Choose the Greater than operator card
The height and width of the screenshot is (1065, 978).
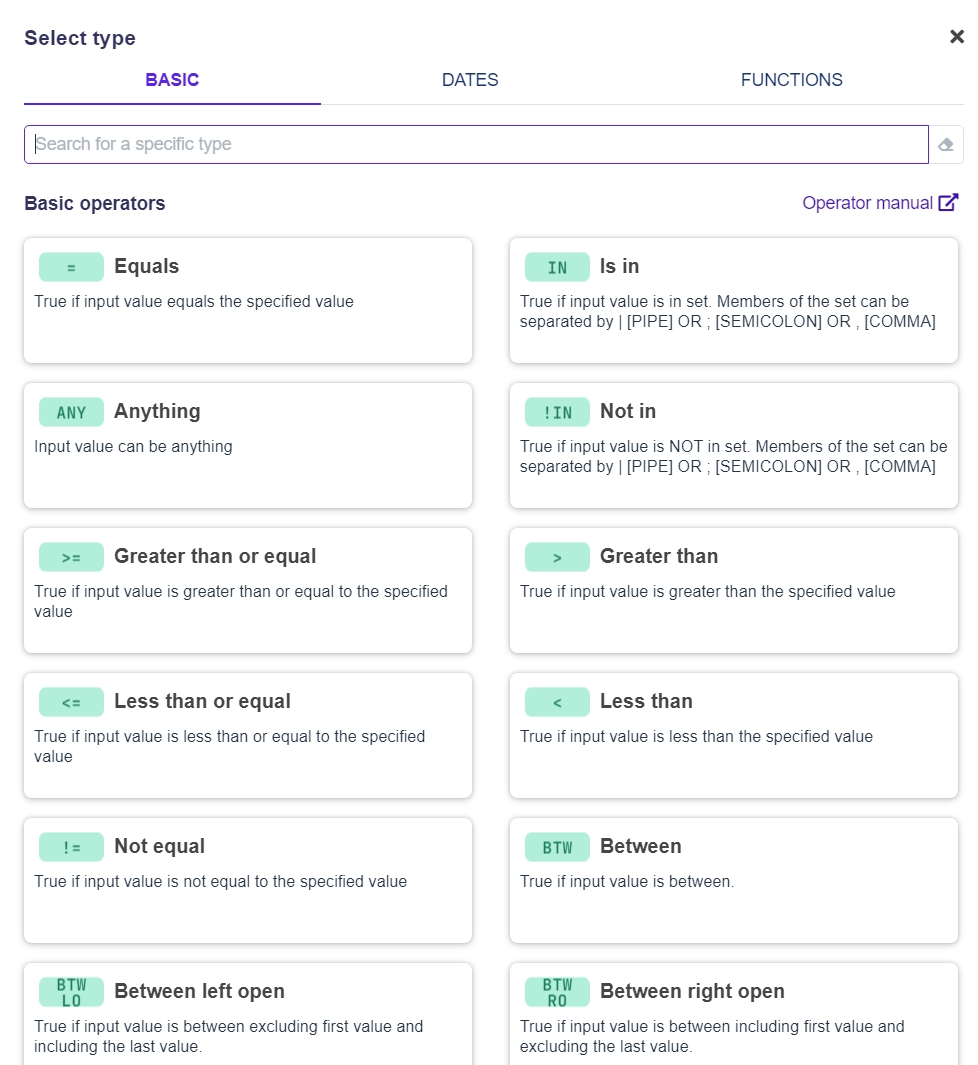[x=733, y=590]
